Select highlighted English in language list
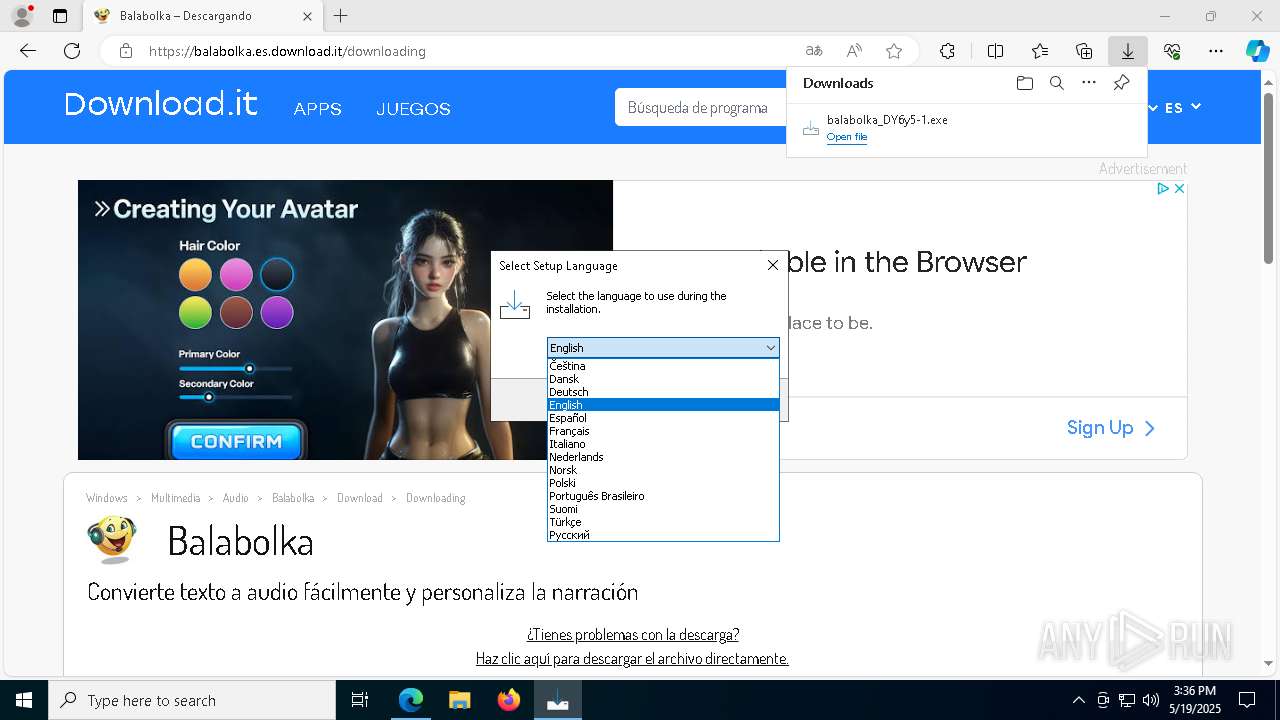1280x720 pixels. pyautogui.click(x=663, y=405)
